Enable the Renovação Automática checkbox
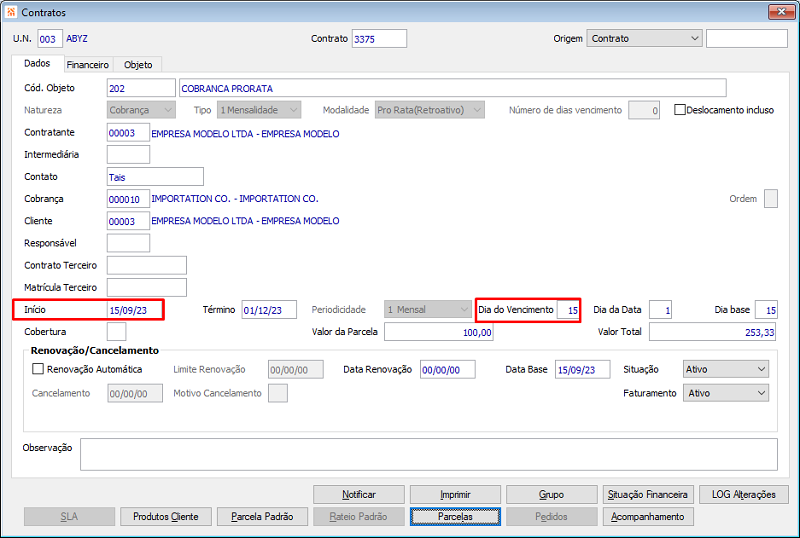 click(38, 369)
